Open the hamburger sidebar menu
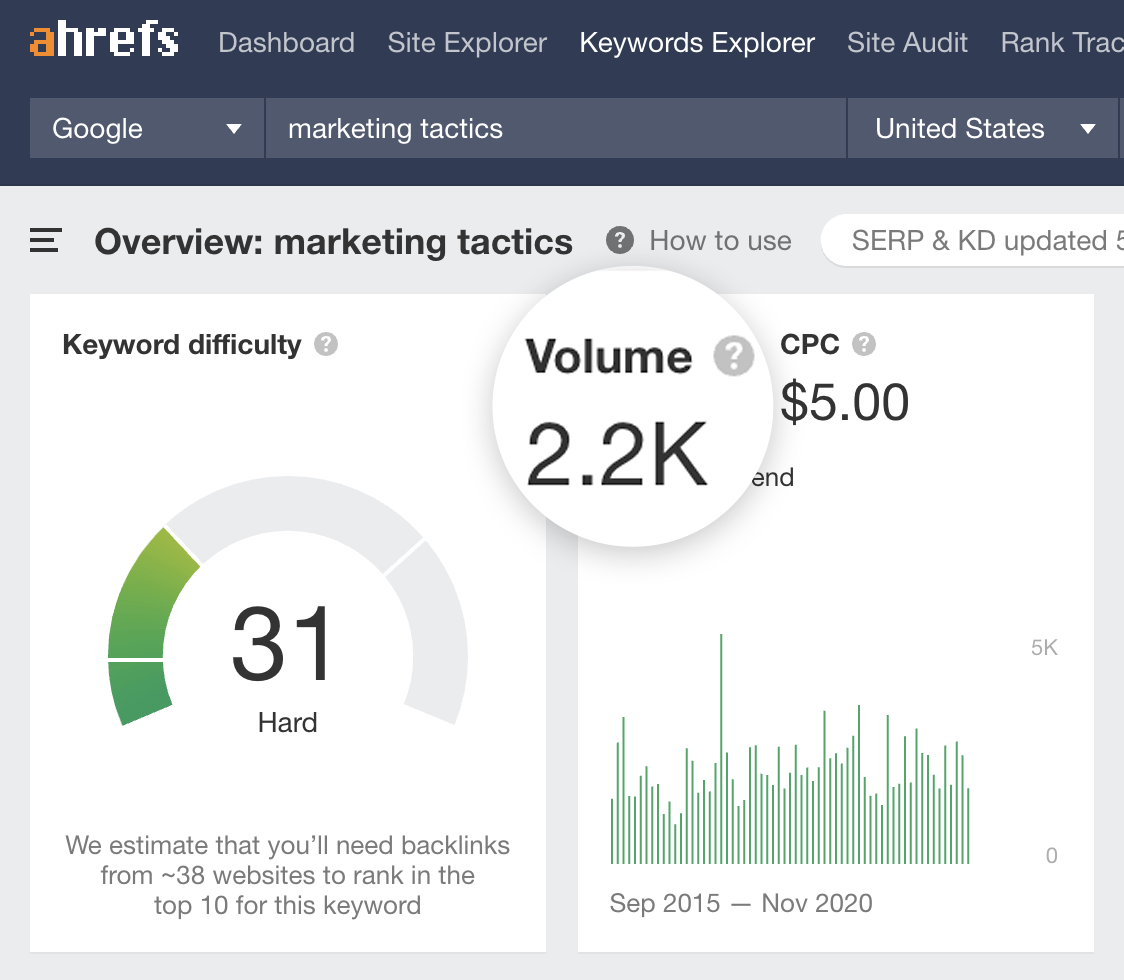1124x980 pixels. coord(46,241)
